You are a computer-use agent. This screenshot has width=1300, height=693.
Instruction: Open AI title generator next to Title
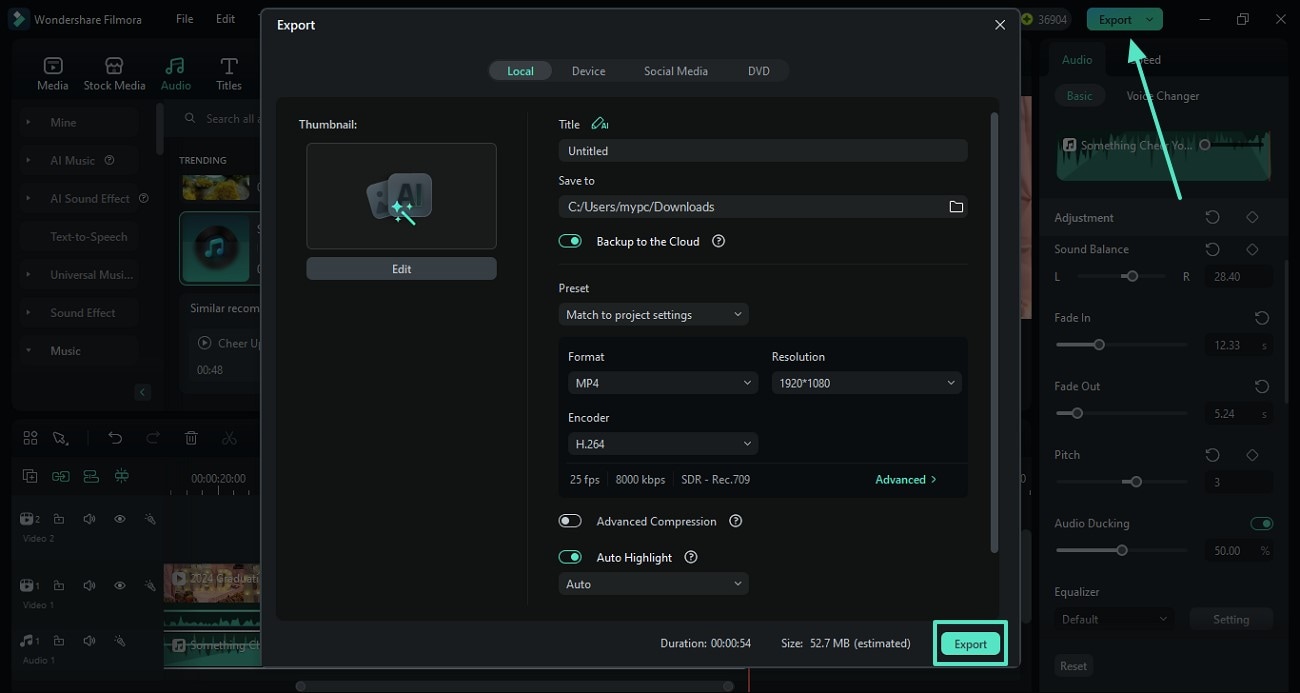pos(600,124)
